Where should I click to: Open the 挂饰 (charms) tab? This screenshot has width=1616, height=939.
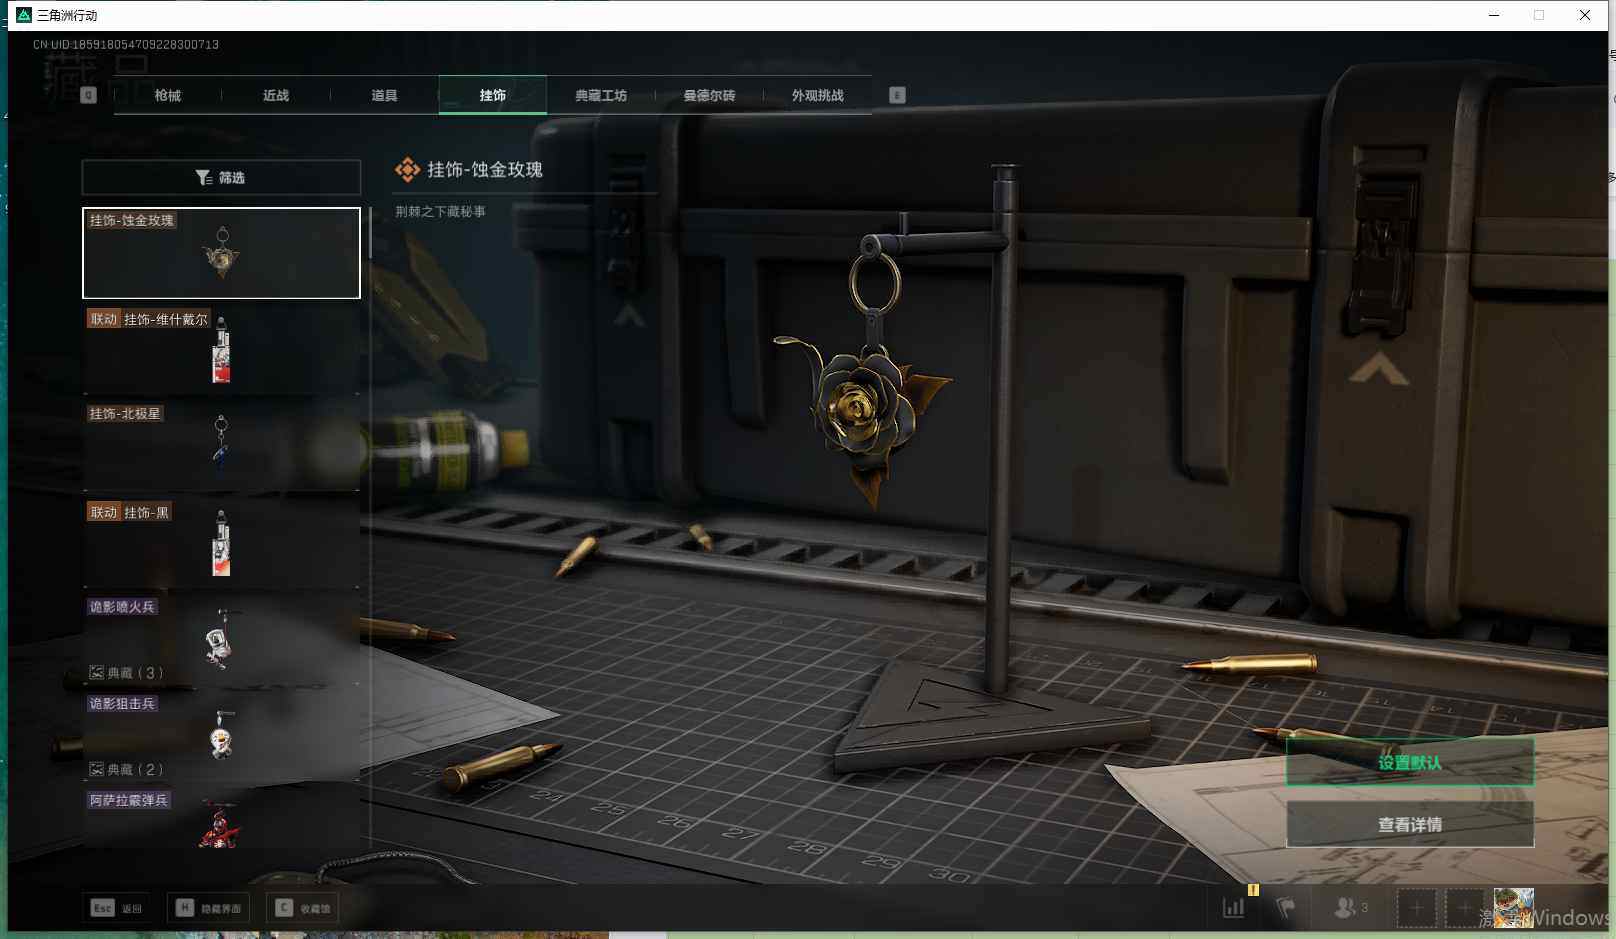click(x=492, y=95)
